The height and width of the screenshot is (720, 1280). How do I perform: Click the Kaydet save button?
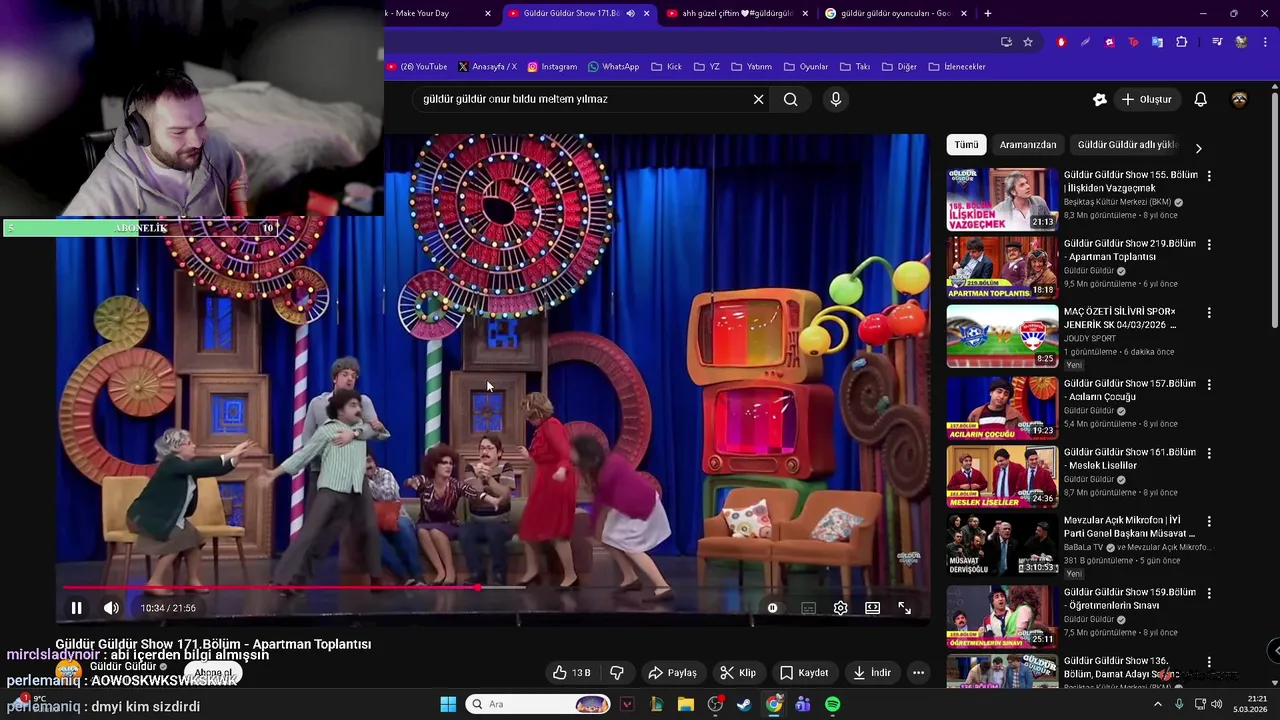(804, 673)
